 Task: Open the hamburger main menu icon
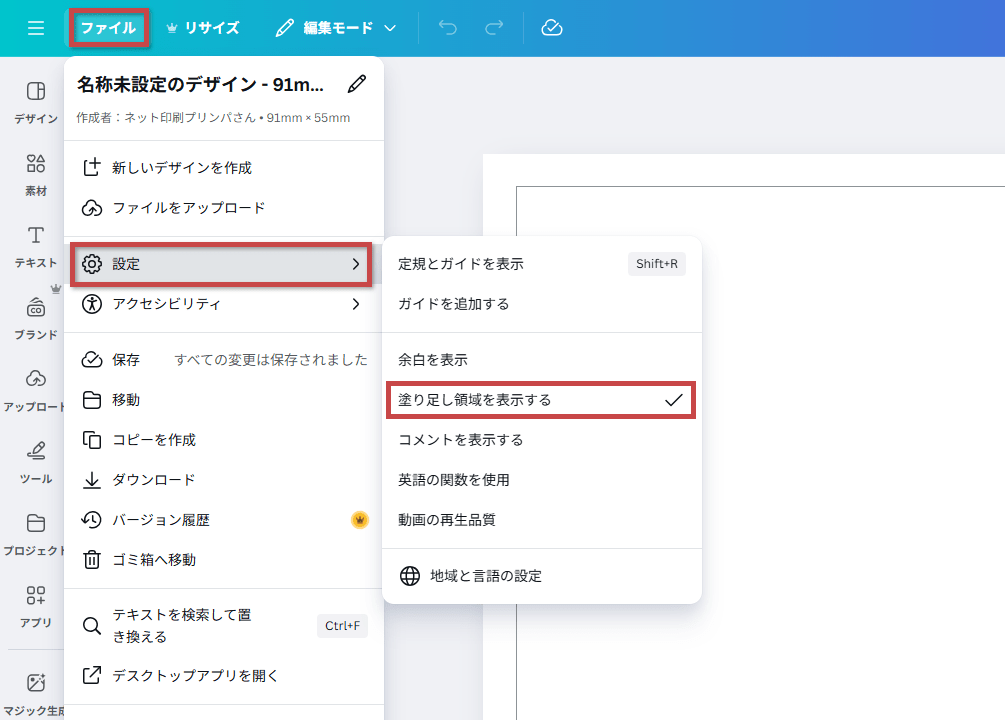pos(36,28)
